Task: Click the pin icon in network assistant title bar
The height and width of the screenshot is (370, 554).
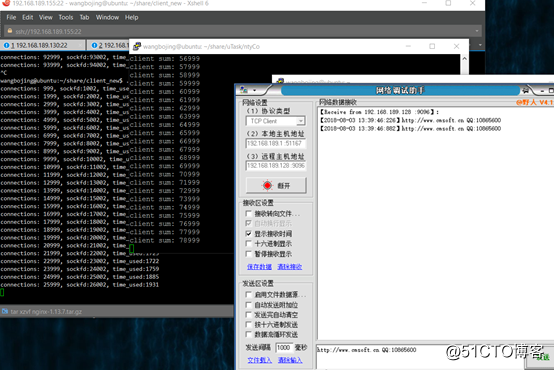Action: pyautogui.click(x=525, y=90)
